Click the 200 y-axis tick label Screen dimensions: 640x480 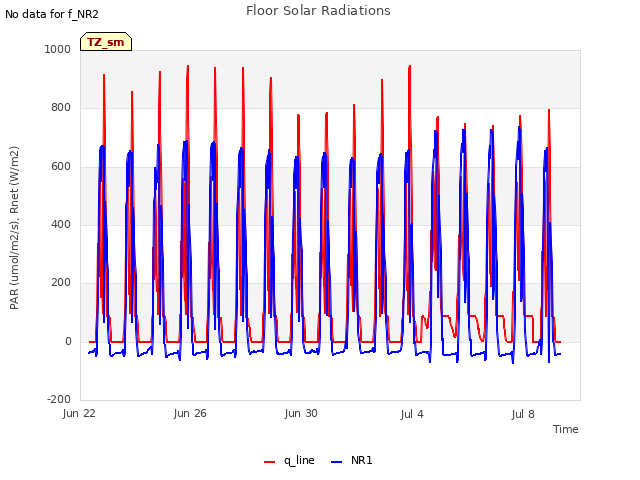[x=61, y=282]
